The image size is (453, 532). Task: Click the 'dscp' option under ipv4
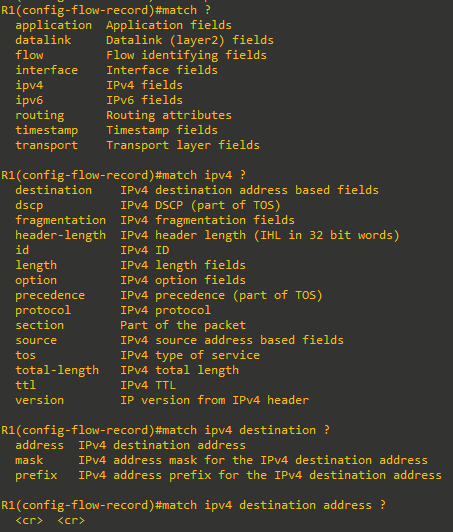point(29,206)
